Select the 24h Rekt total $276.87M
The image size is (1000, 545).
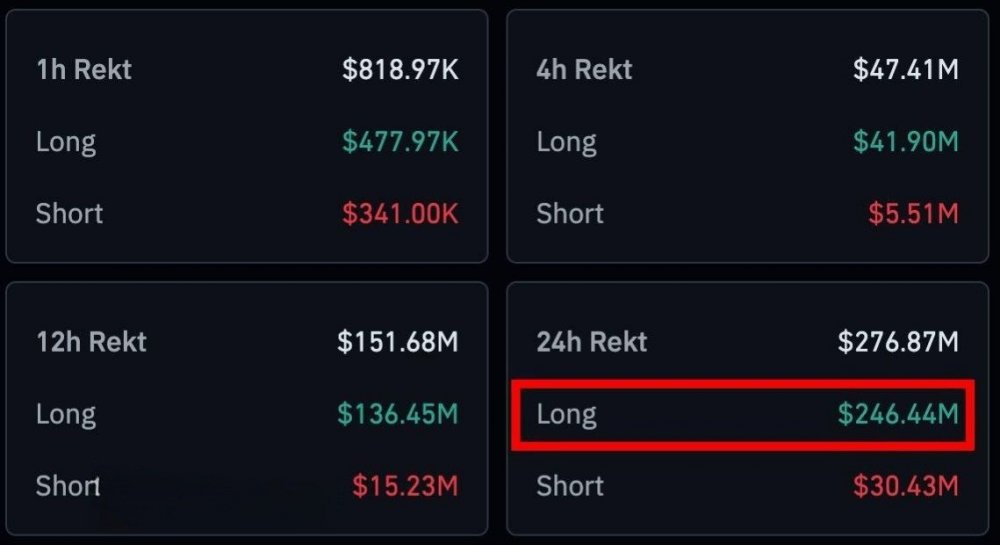pyautogui.click(x=898, y=342)
